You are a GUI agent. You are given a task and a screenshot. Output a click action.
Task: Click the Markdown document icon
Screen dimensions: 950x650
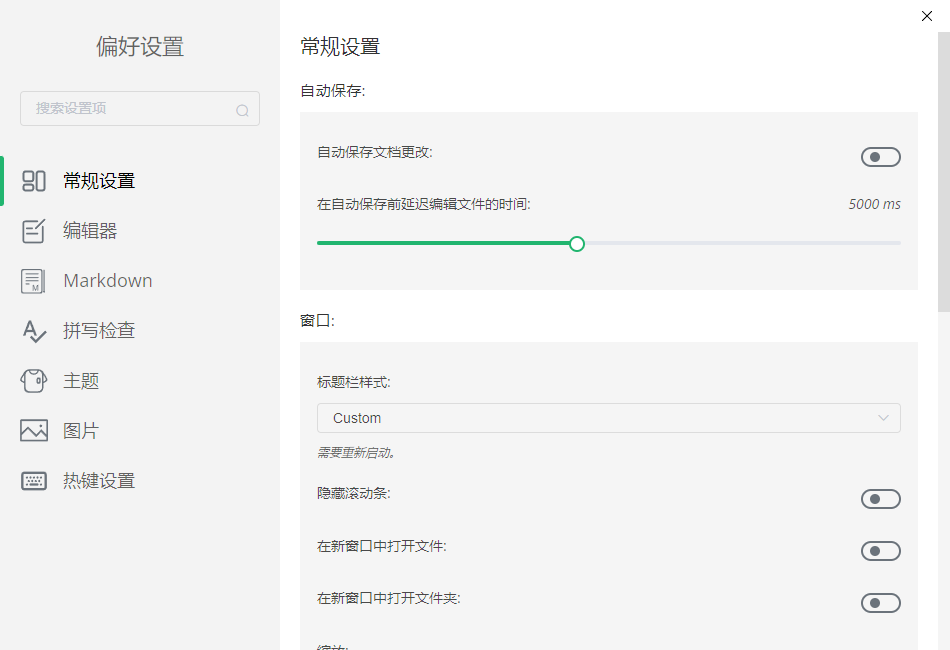[34, 281]
